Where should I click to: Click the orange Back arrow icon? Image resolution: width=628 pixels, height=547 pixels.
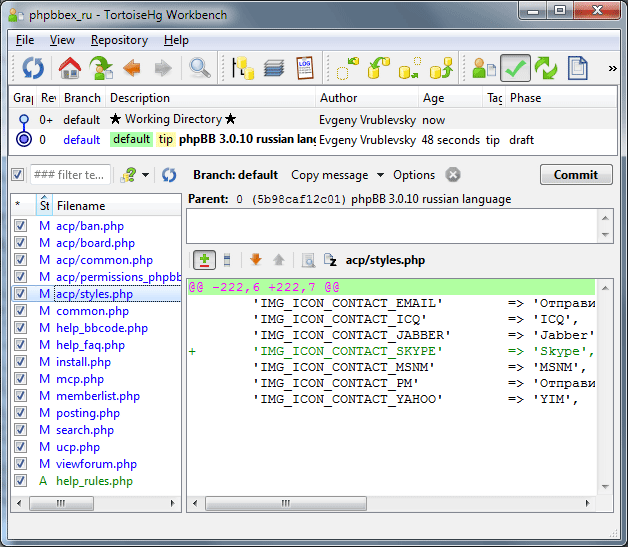(132, 68)
